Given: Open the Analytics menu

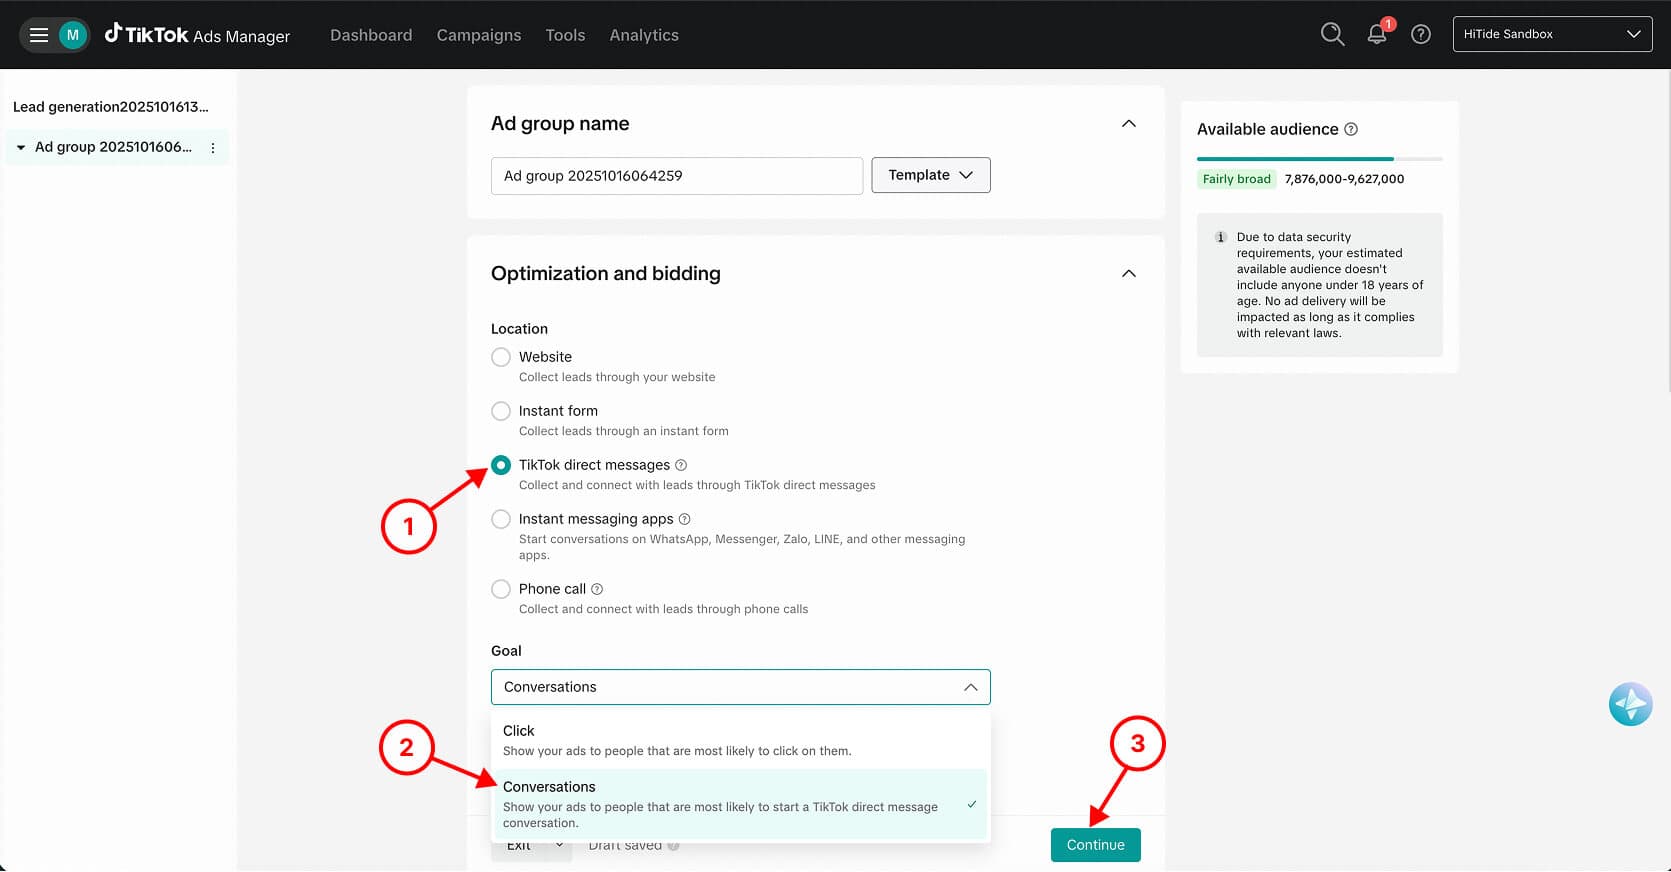Looking at the screenshot, I should pyautogui.click(x=643, y=35).
